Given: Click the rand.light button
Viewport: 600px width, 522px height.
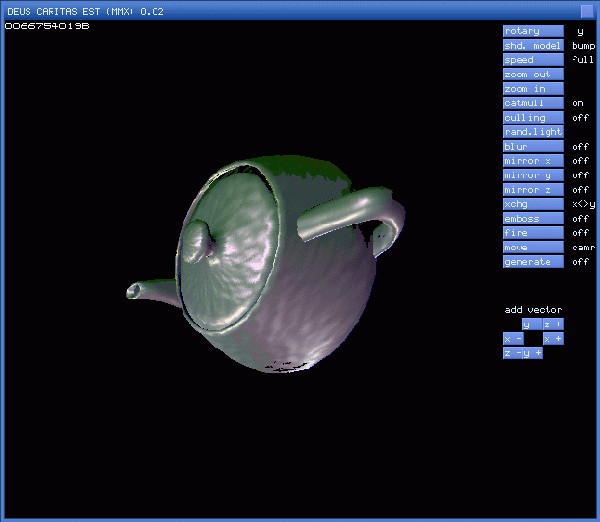Looking at the screenshot, I should (533, 132).
